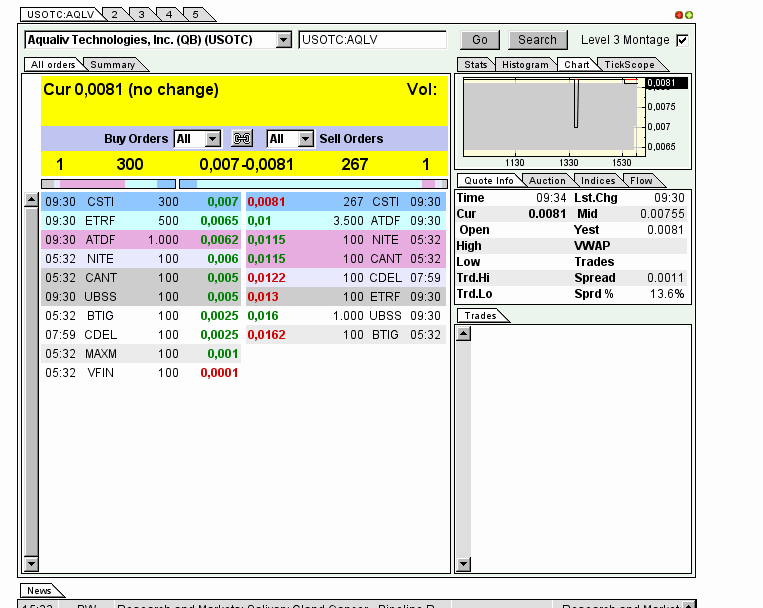Image resolution: width=763 pixels, height=608 pixels.
Task: Open the Histogram tab
Action: [525, 65]
